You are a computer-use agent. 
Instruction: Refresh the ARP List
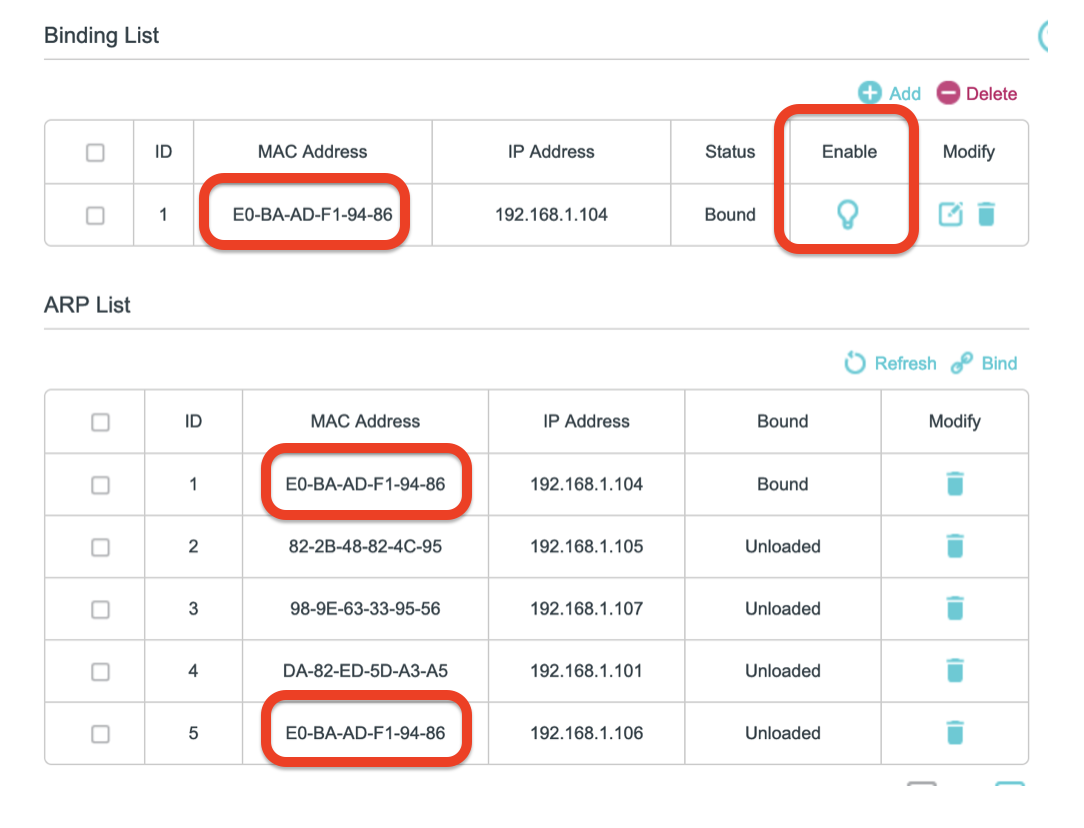890,363
